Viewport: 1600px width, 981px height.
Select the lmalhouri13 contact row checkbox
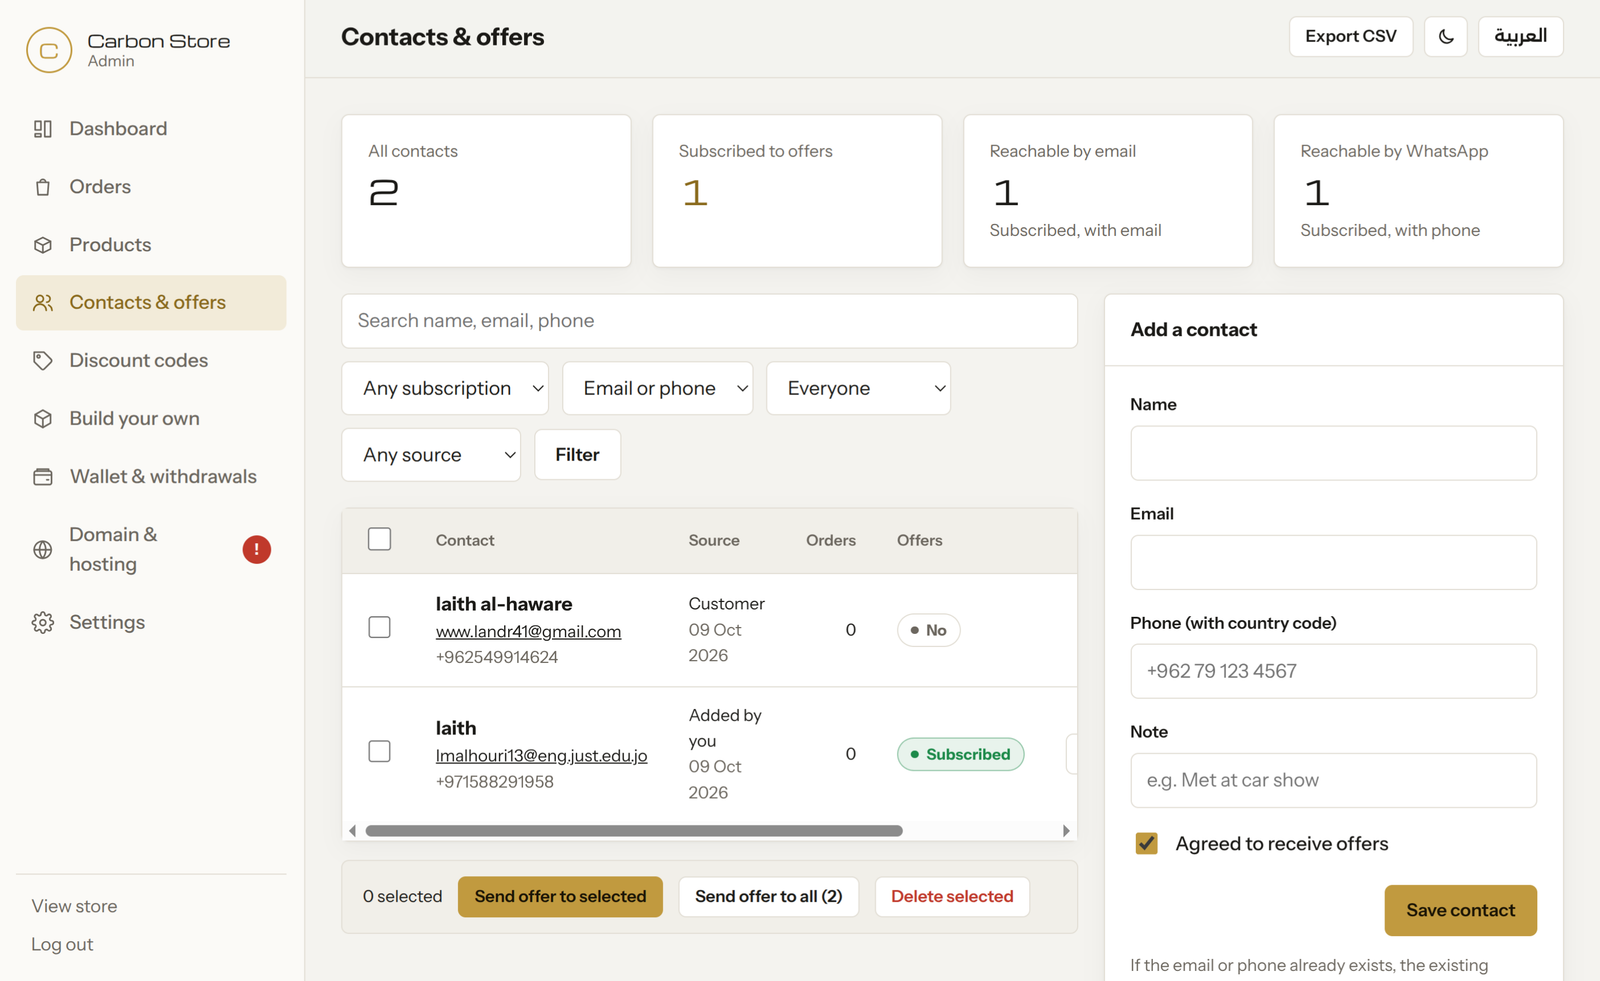[380, 751]
